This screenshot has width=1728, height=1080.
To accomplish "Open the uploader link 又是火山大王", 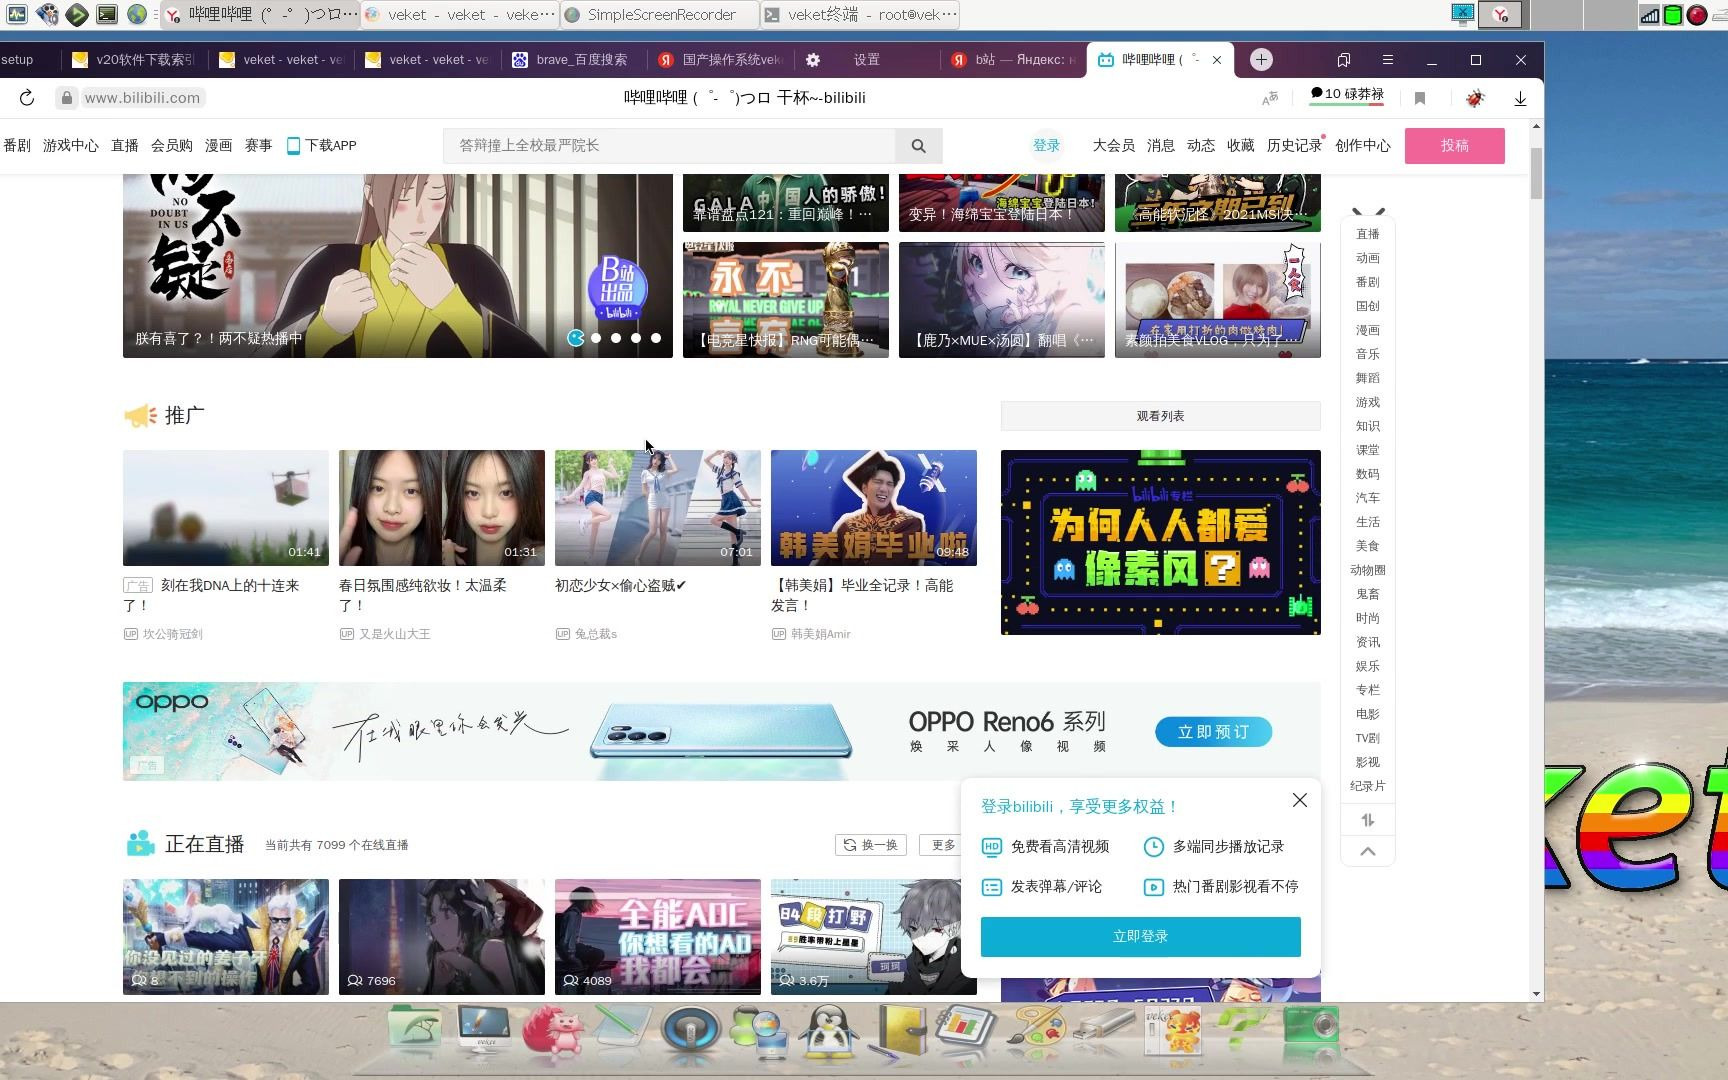I will [x=394, y=634].
